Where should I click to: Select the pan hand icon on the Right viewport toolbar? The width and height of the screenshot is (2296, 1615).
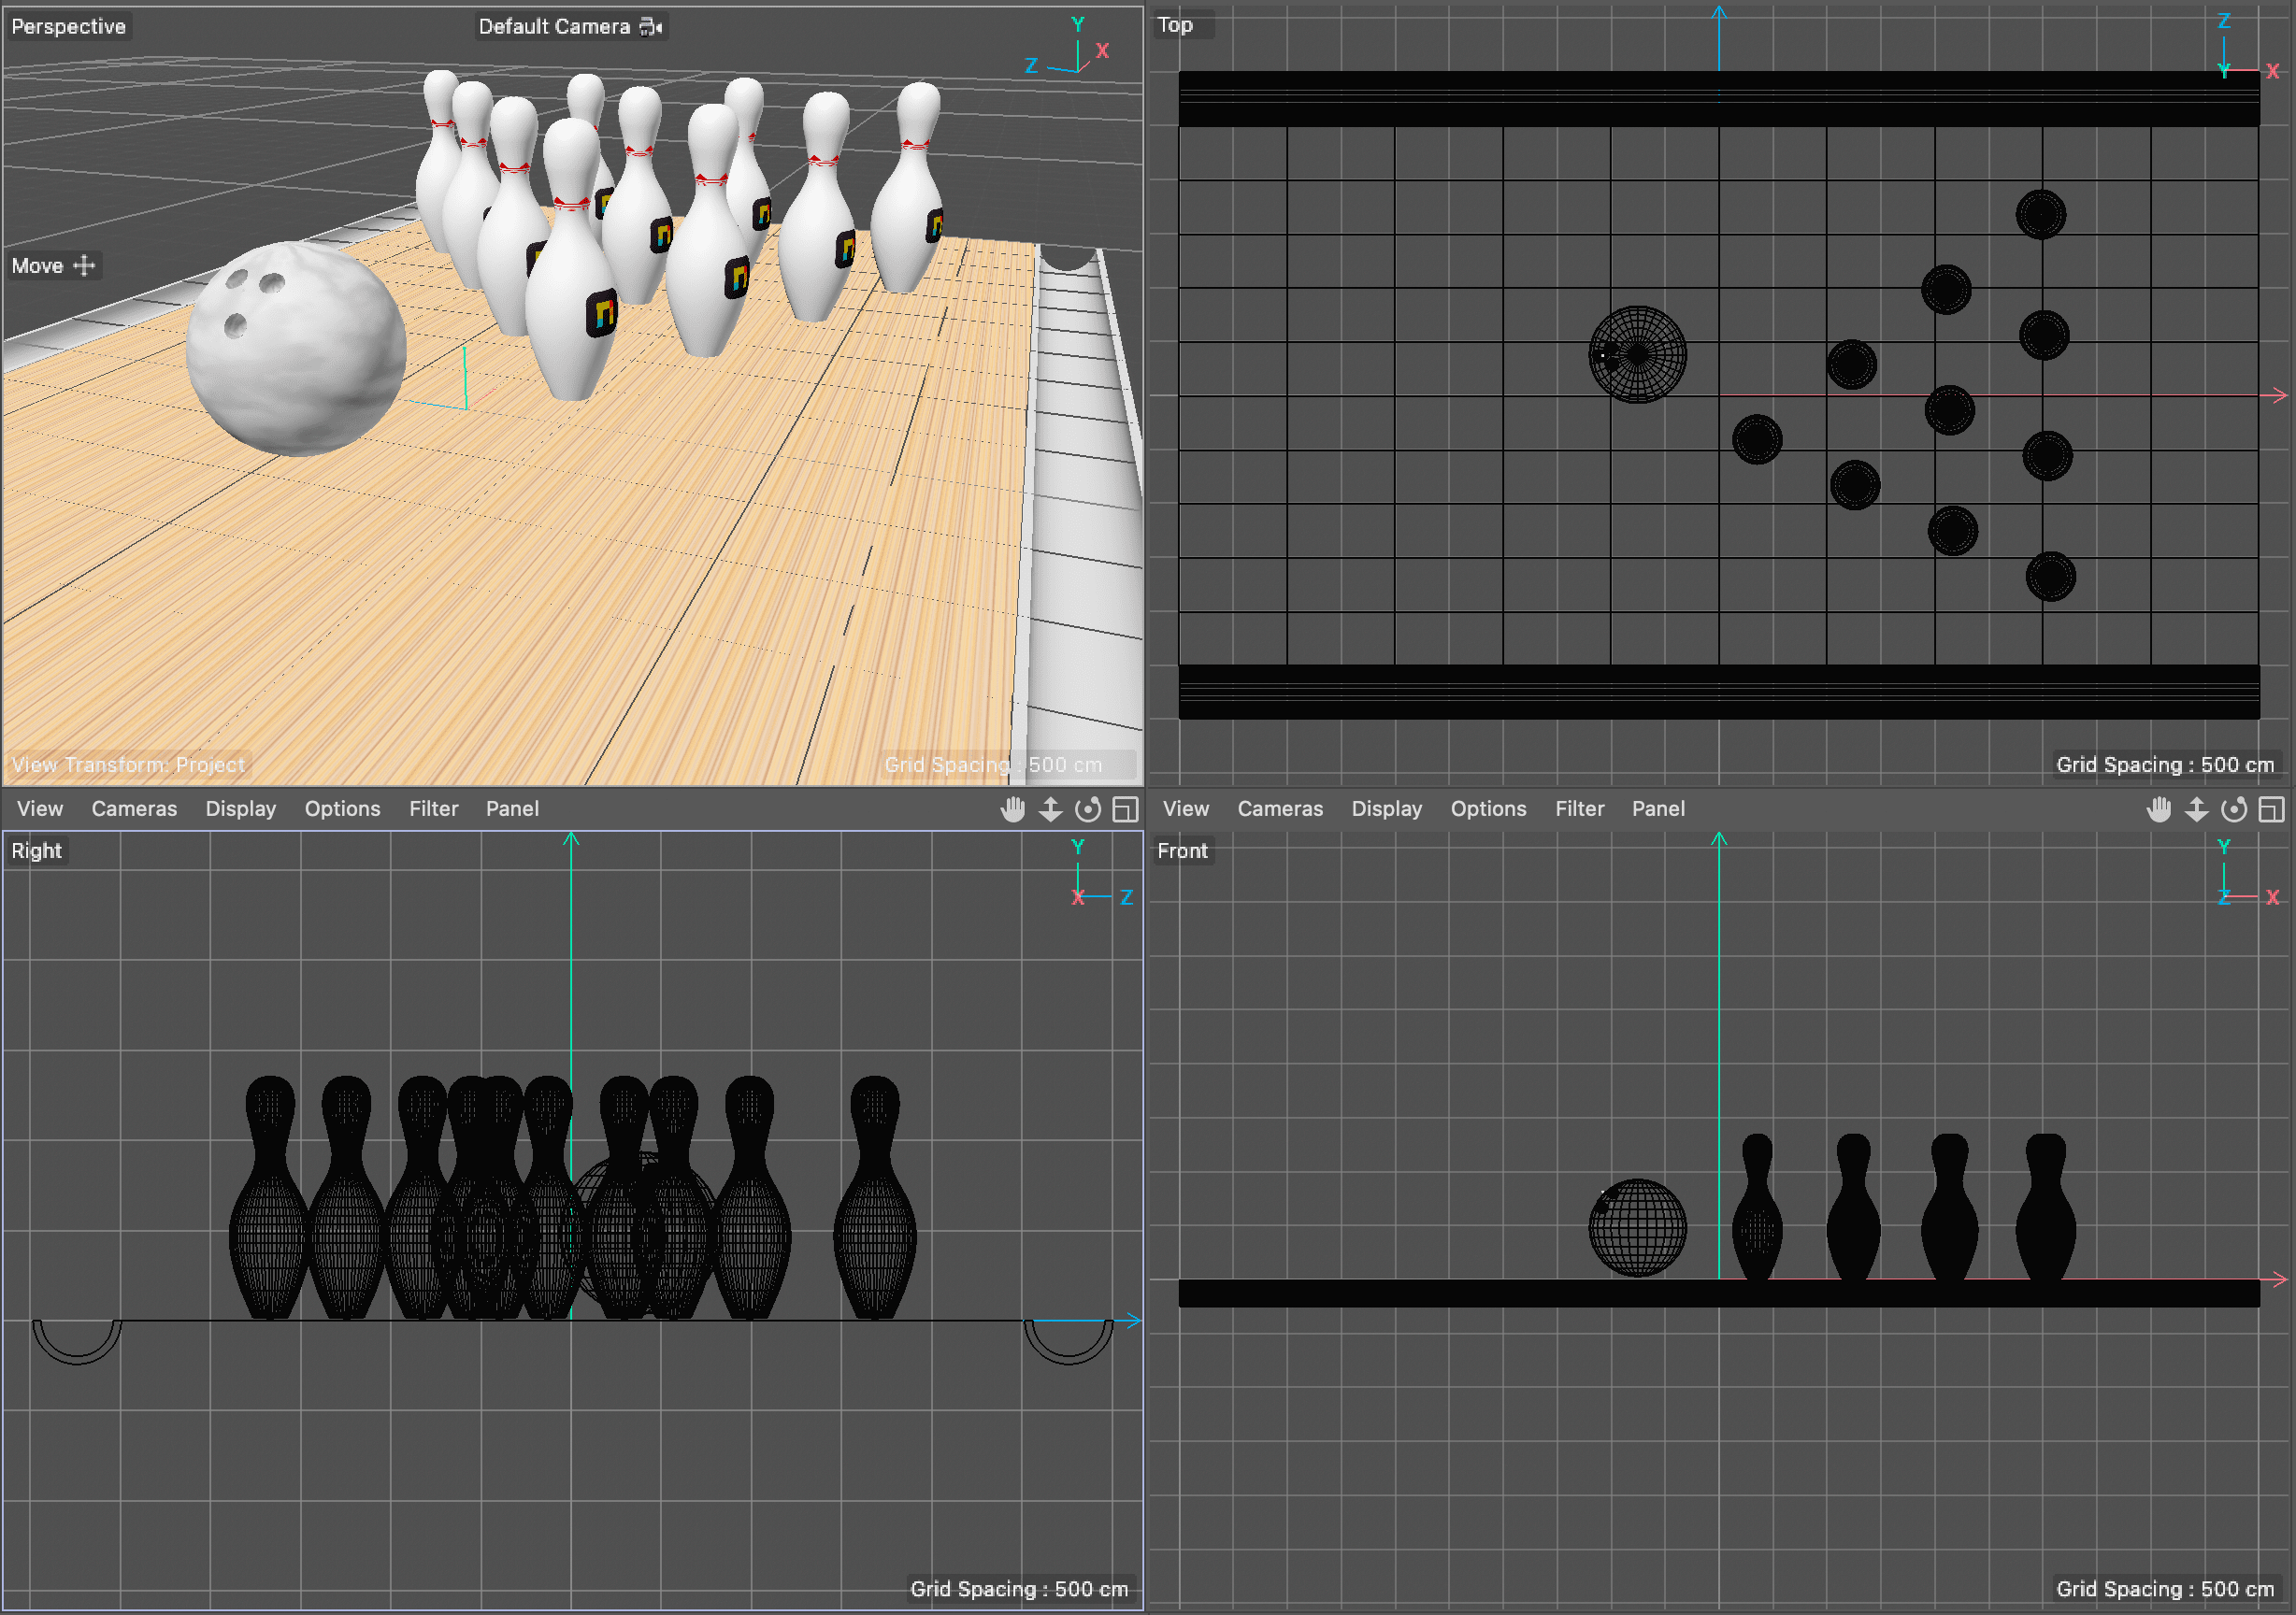[x=1013, y=809]
